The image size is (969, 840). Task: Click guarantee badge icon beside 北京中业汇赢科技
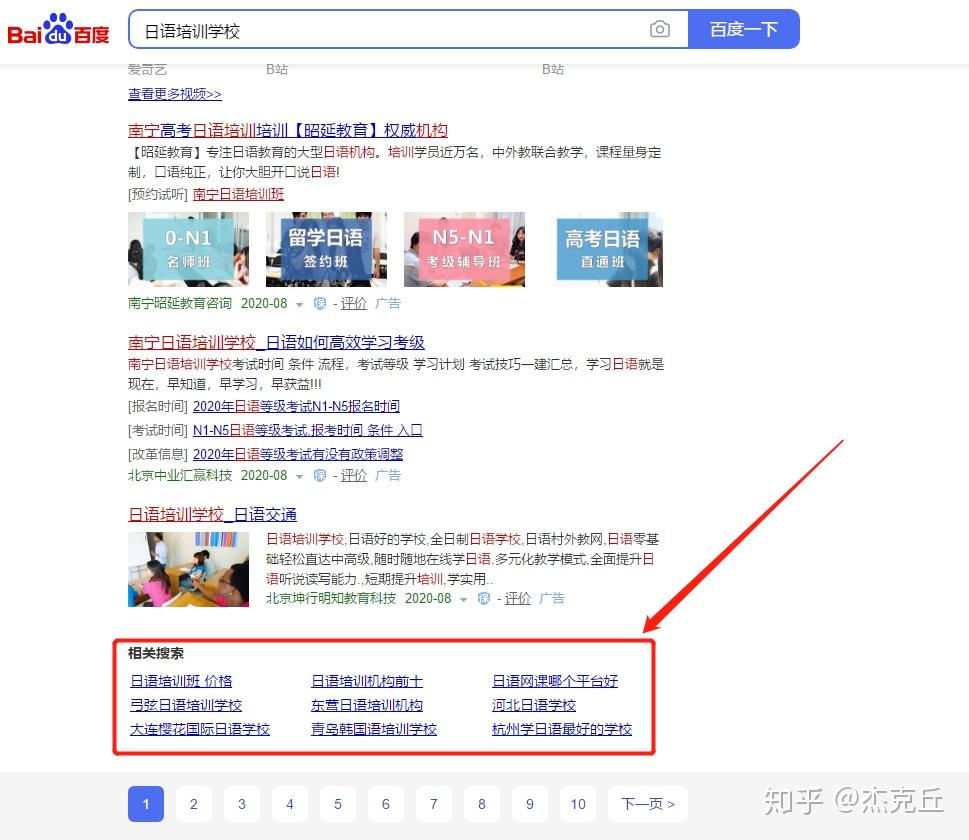pos(320,475)
